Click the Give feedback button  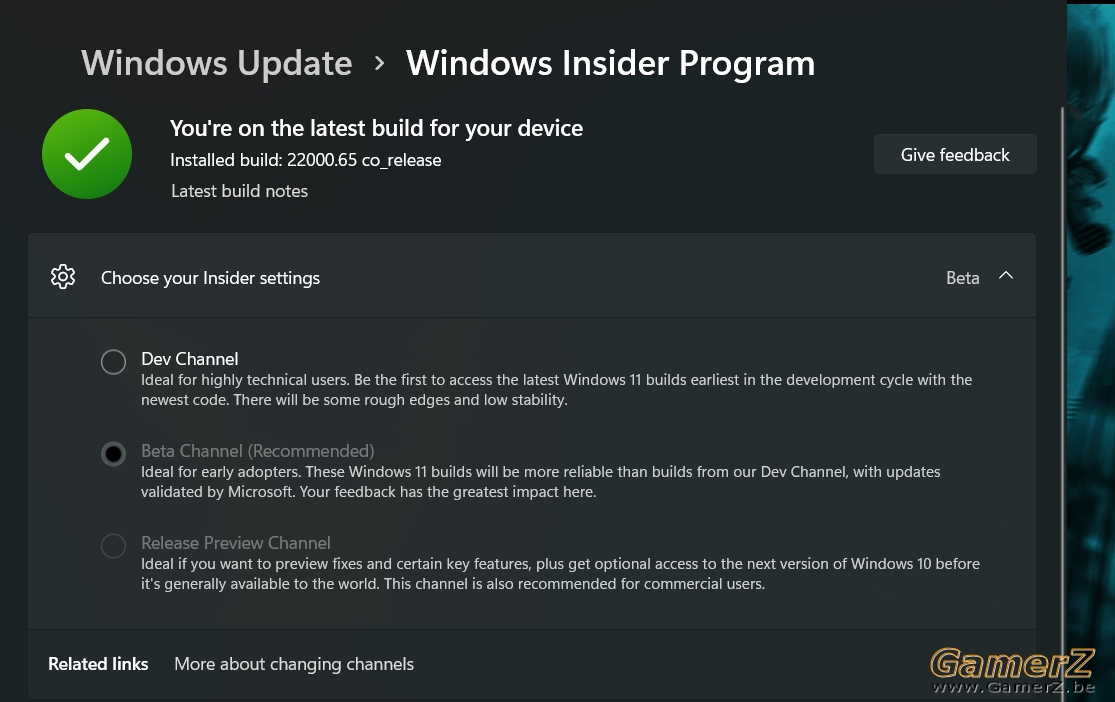955,154
